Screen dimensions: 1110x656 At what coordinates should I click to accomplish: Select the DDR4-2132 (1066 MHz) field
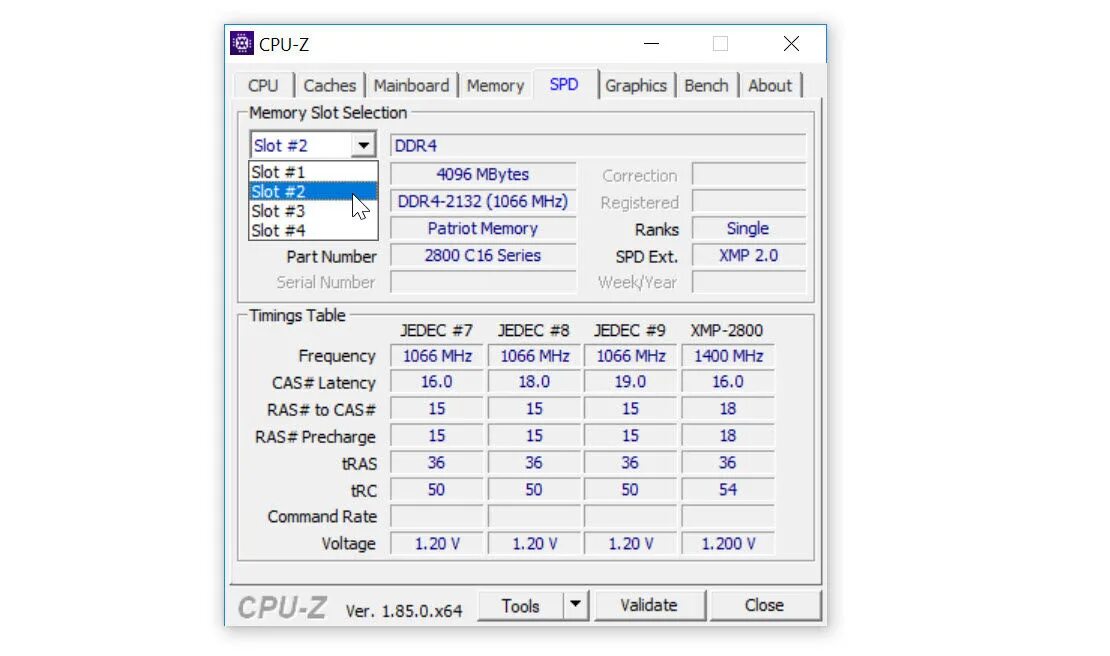click(x=483, y=202)
